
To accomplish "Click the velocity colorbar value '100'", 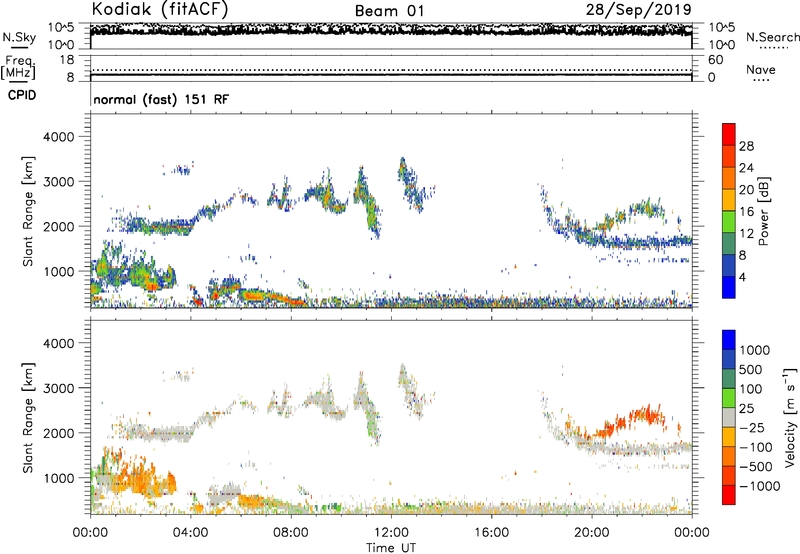I will coord(751,389).
